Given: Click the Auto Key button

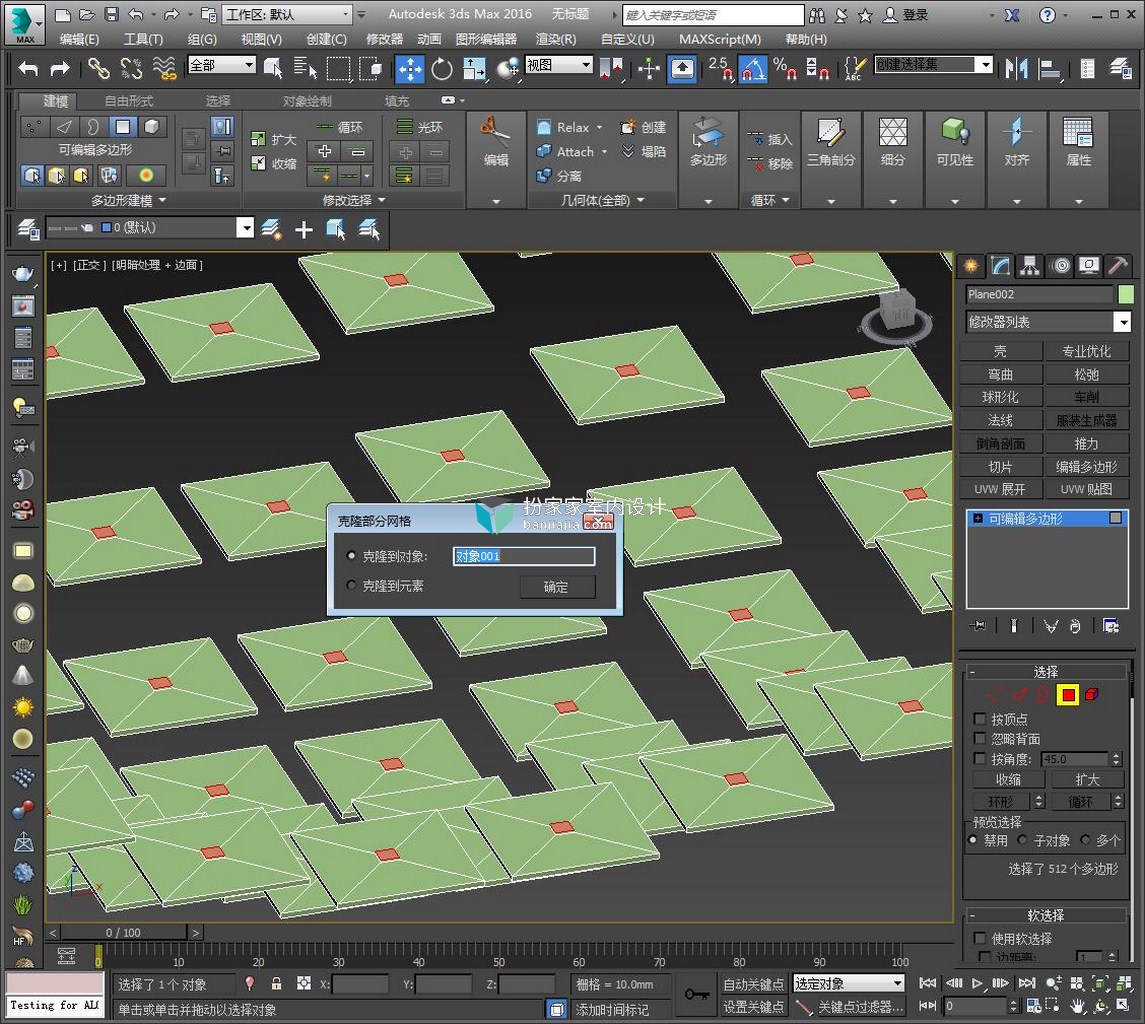Looking at the screenshot, I should pyautogui.click(x=753, y=985).
